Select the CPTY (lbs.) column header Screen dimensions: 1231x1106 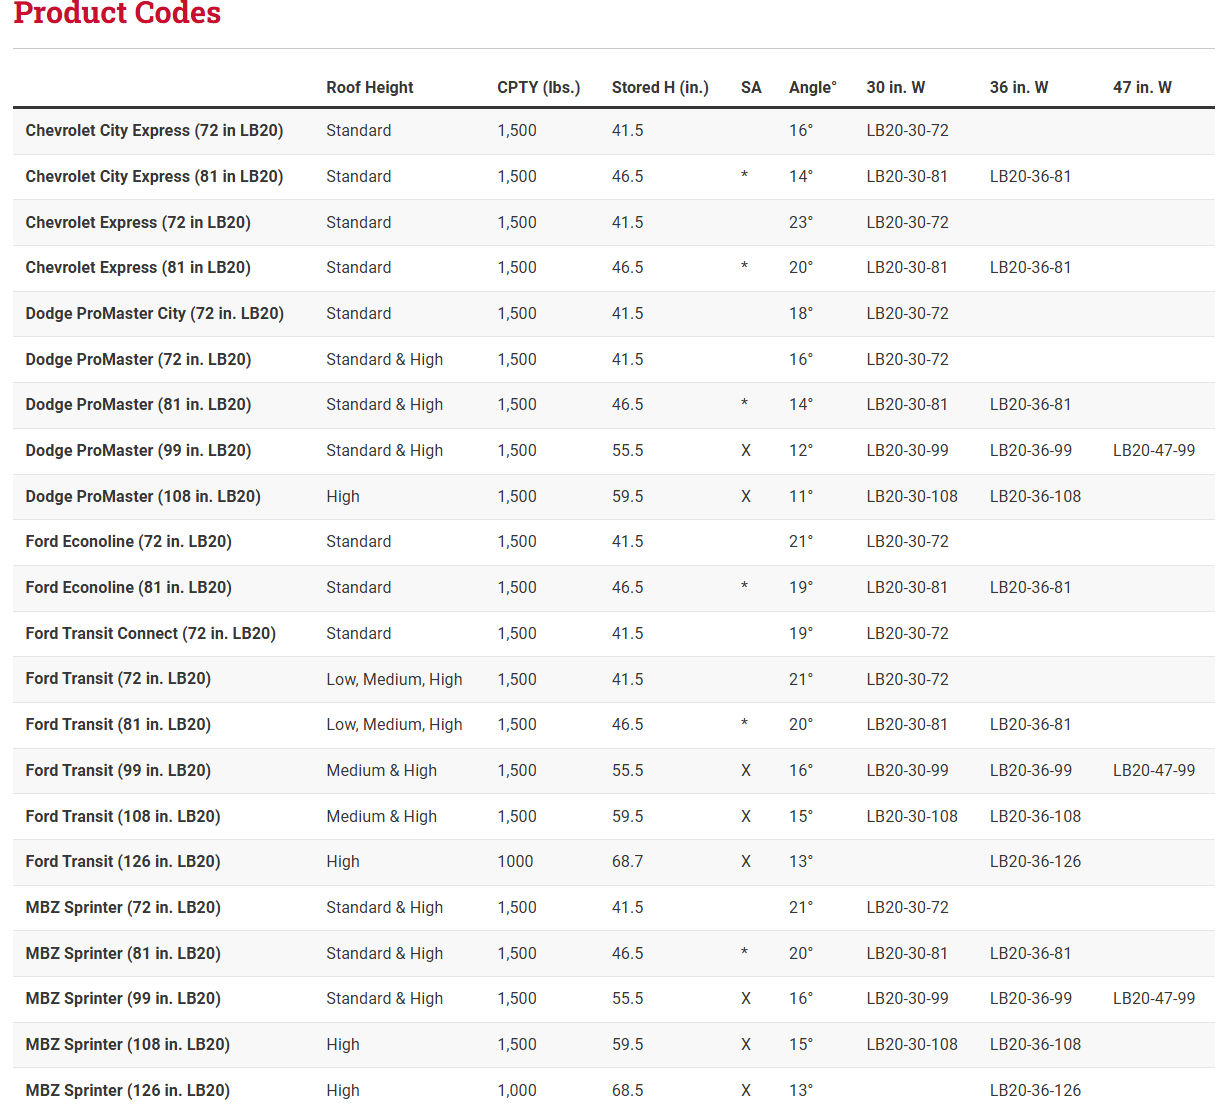tap(538, 88)
